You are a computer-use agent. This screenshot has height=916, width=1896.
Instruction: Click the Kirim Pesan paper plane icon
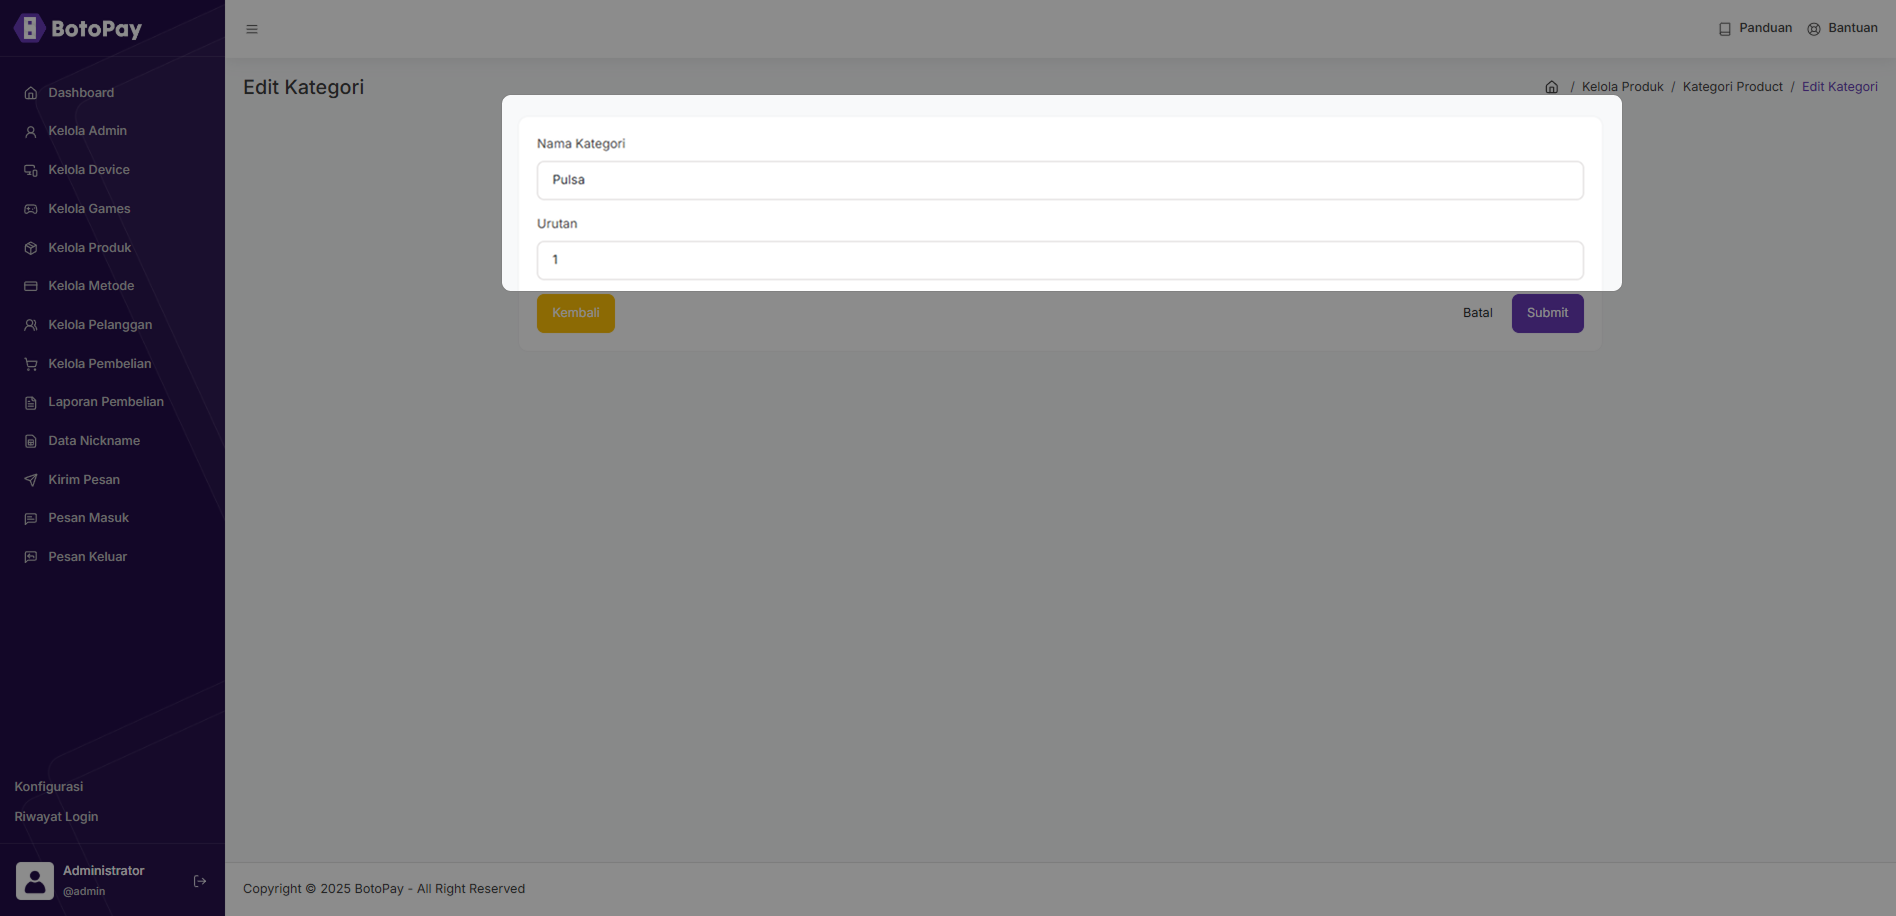[x=31, y=480]
